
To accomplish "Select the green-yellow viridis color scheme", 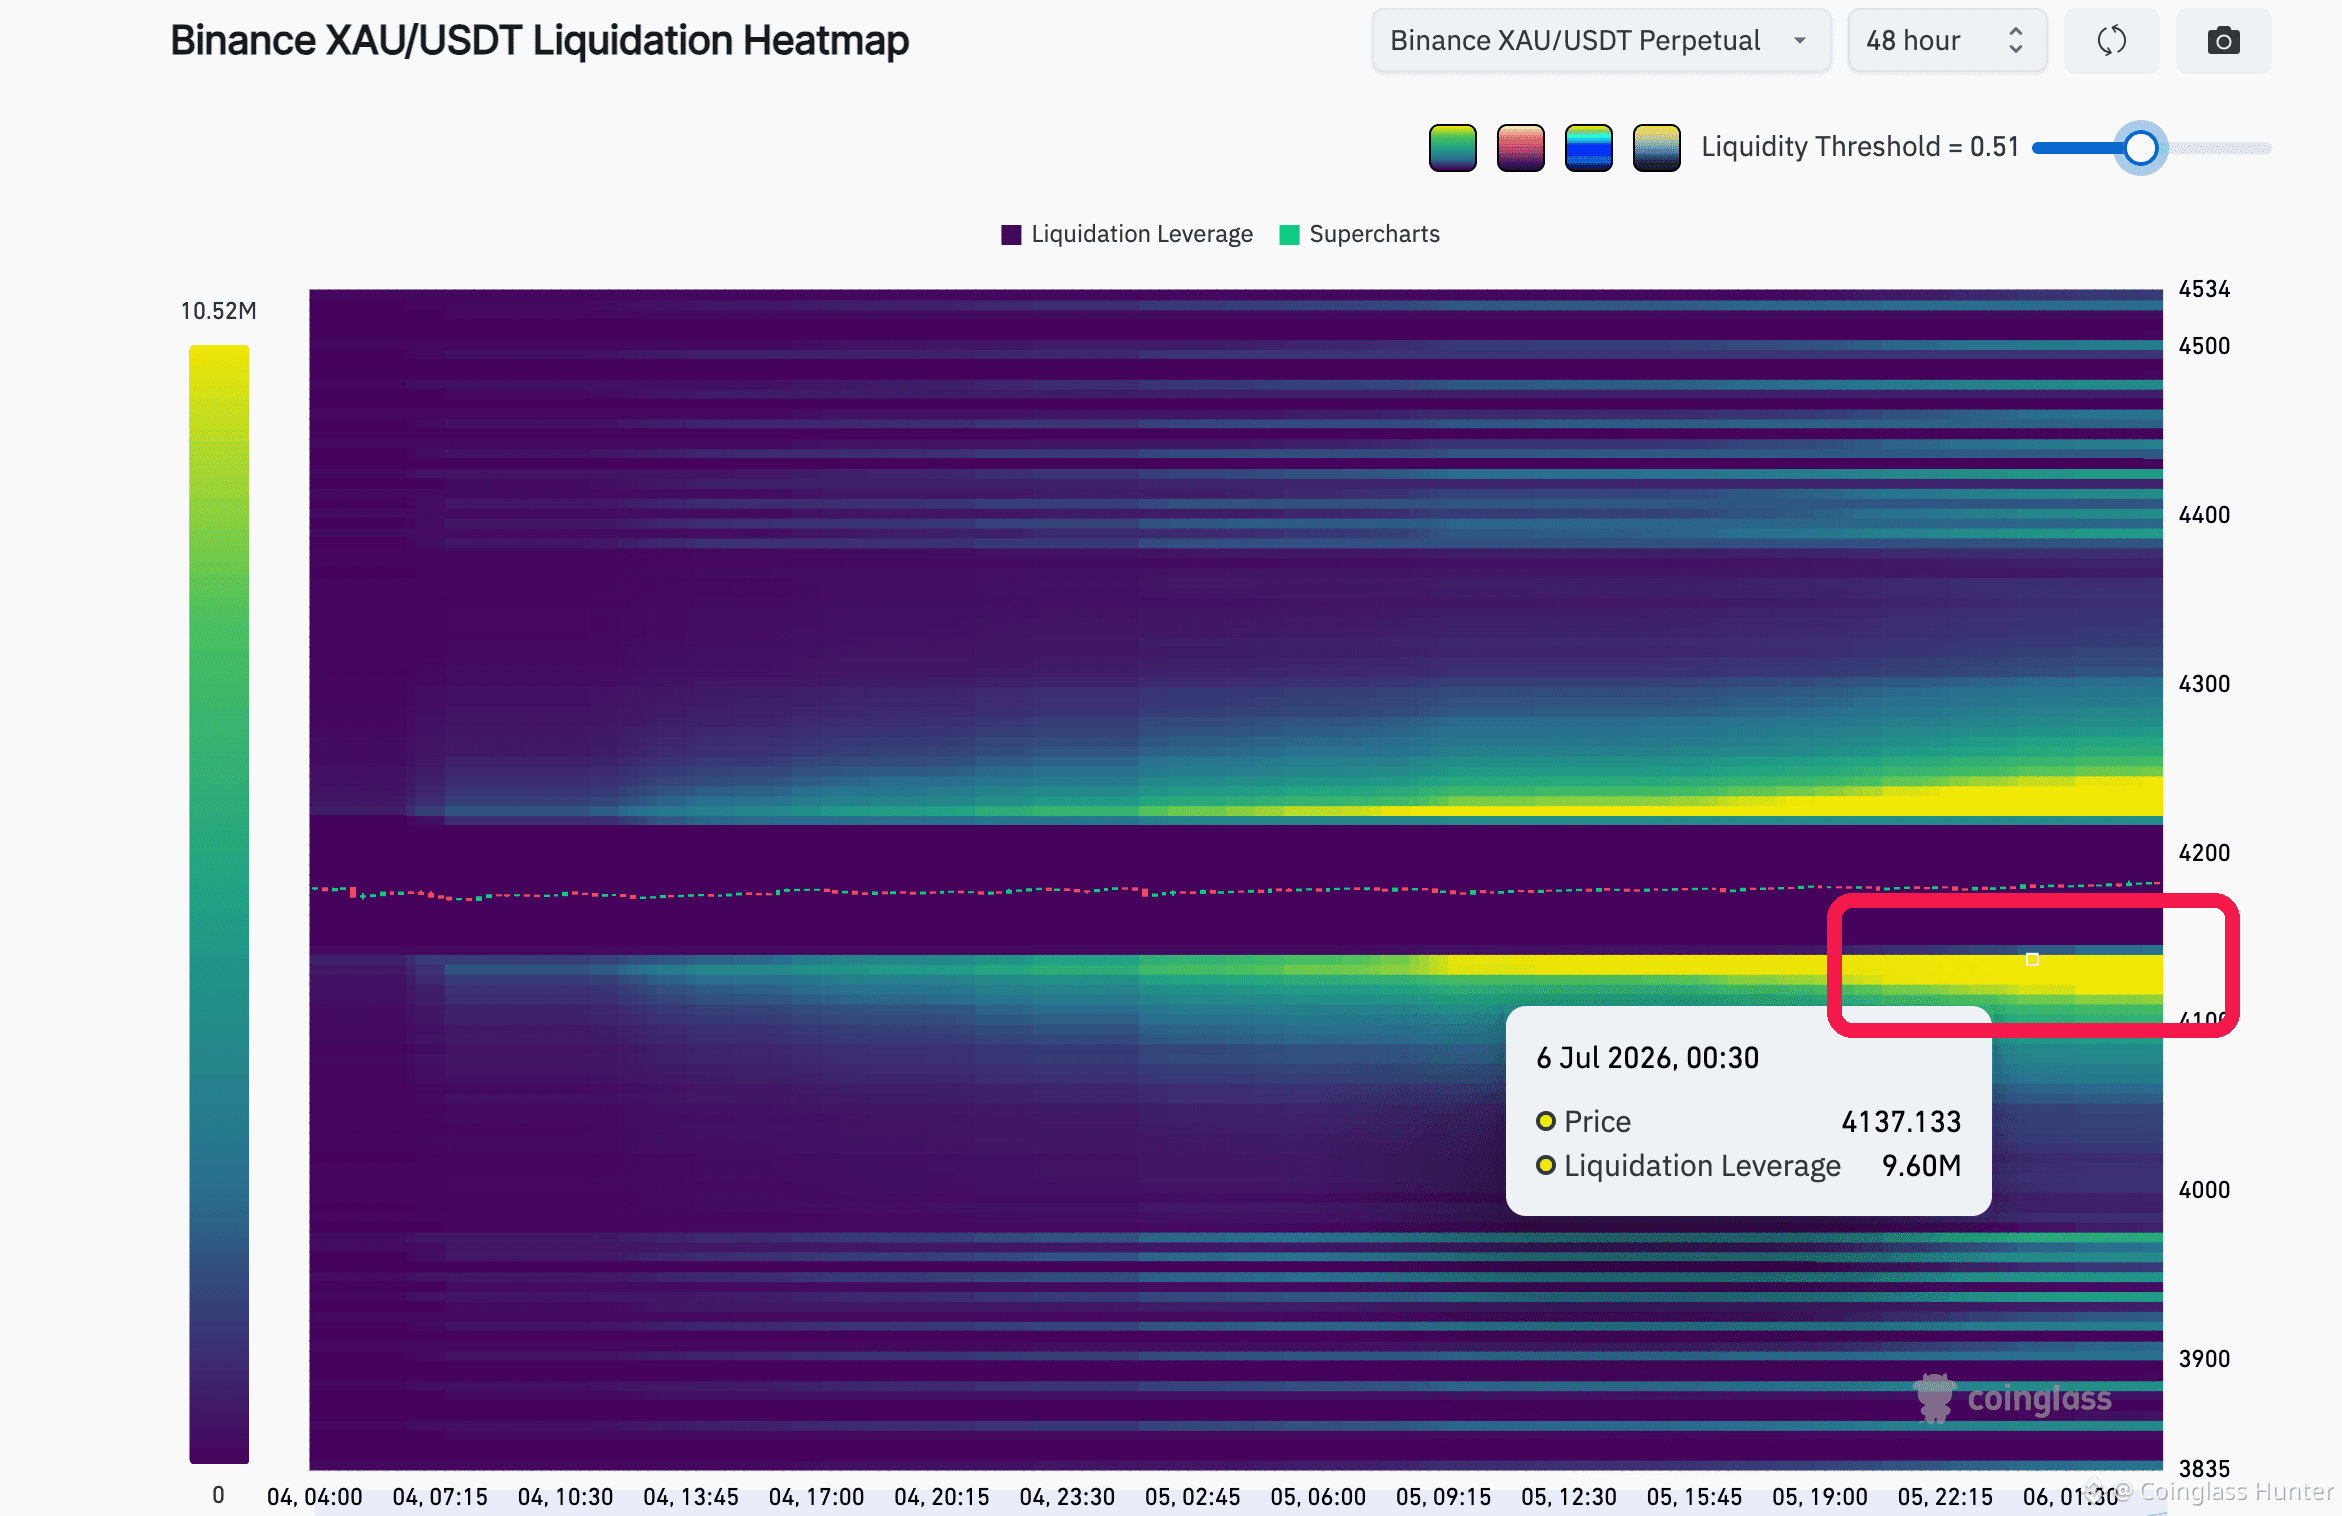I will tap(1453, 148).
